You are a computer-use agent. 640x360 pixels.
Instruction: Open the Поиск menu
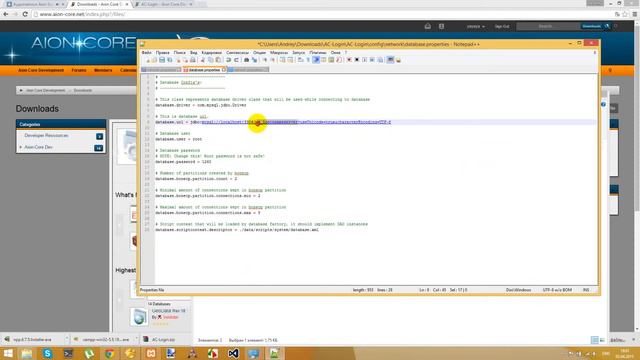click(180, 53)
